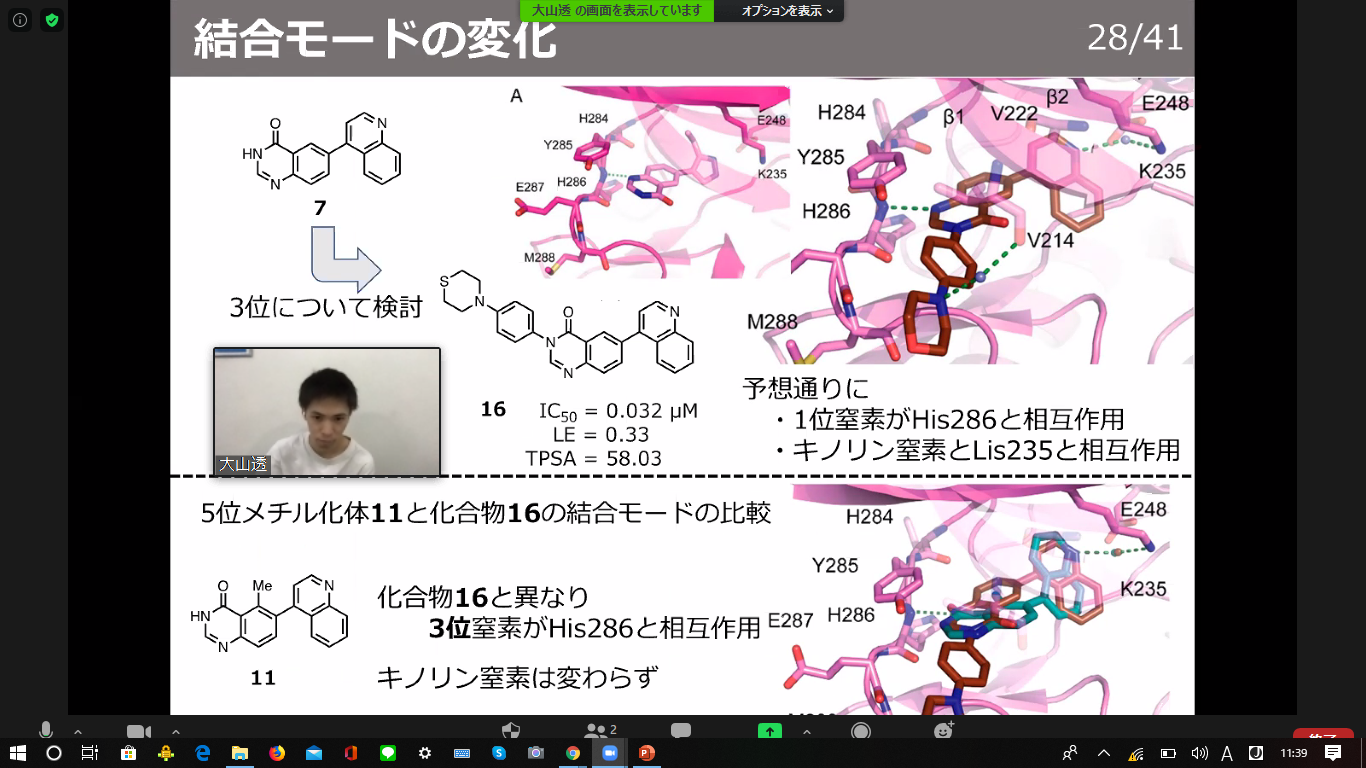Click the 予想通りに text
This screenshot has height=768, width=1366.
click(806, 388)
